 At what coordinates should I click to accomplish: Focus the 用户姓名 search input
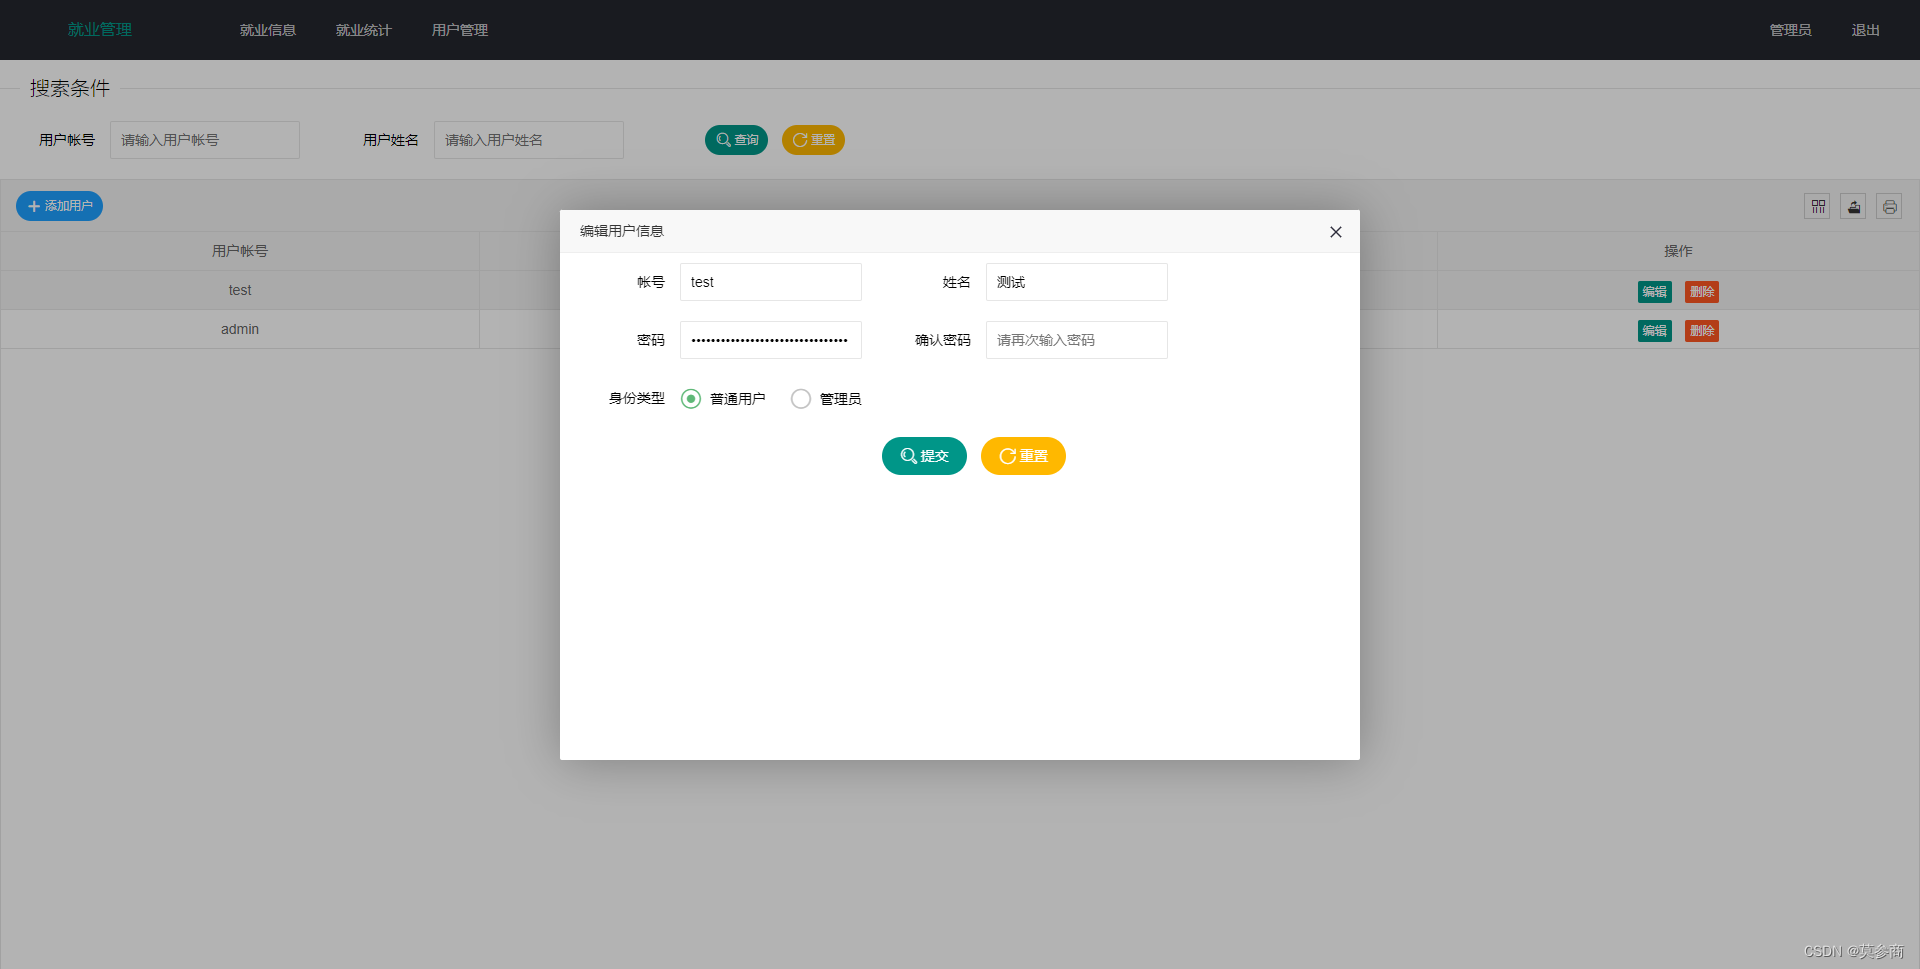point(528,140)
